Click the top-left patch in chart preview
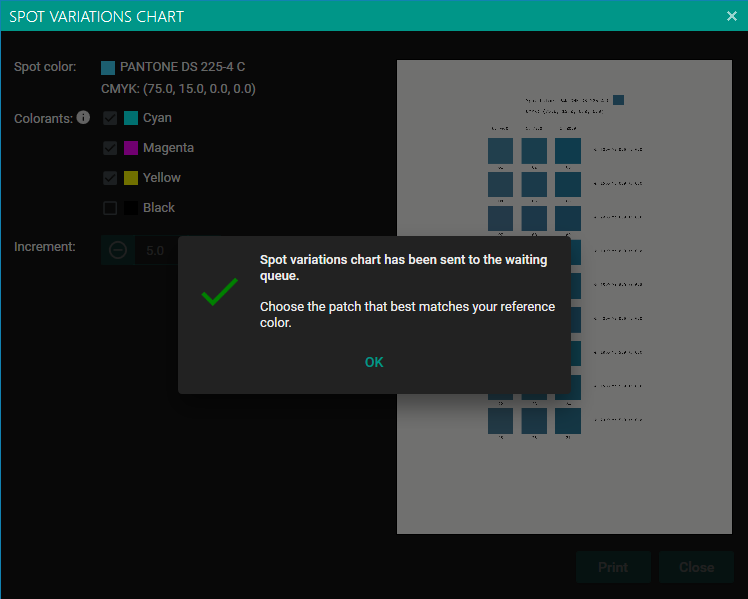The width and height of the screenshot is (748, 599). 500,151
